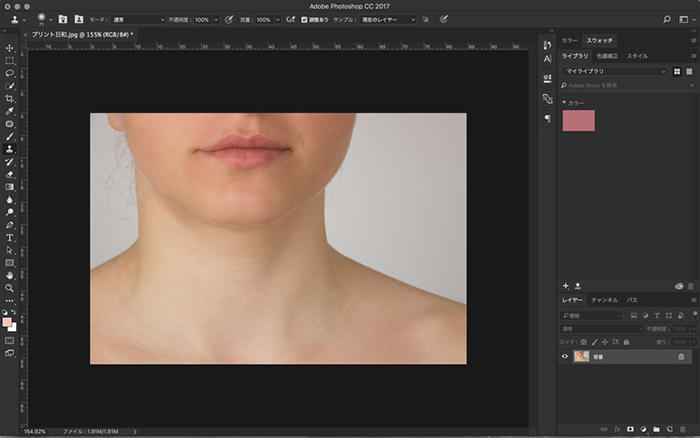Open layer style fx menu

[617, 430]
